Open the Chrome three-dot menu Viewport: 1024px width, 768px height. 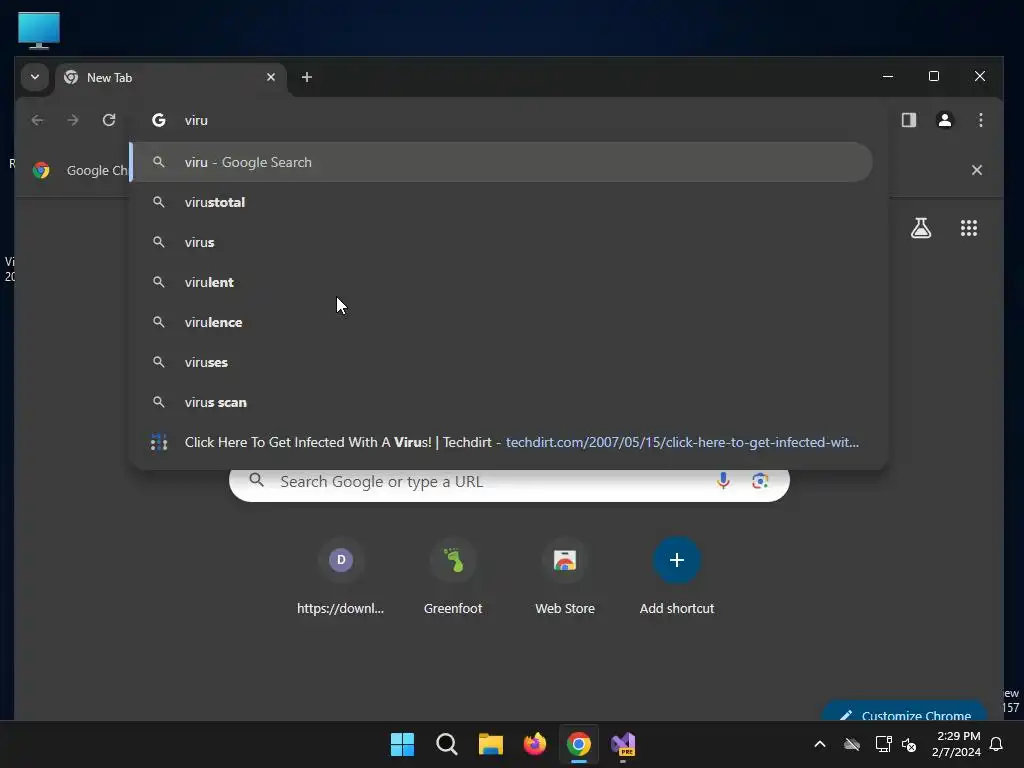click(981, 120)
